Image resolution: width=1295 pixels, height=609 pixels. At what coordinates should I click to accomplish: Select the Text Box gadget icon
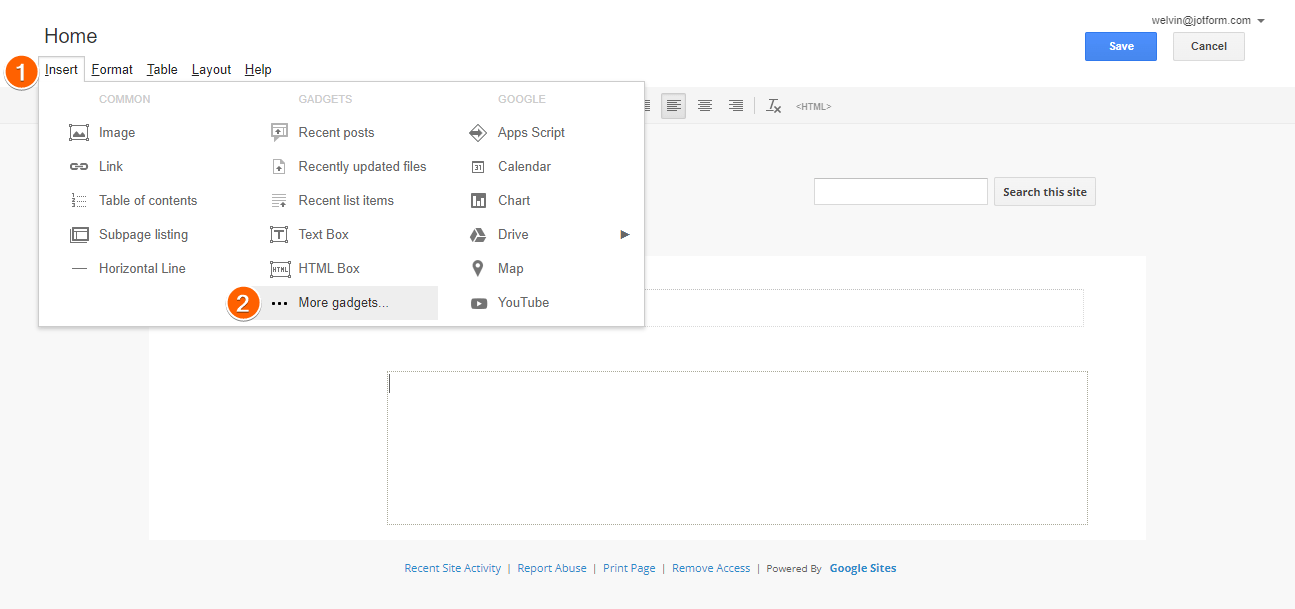point(279,234)
